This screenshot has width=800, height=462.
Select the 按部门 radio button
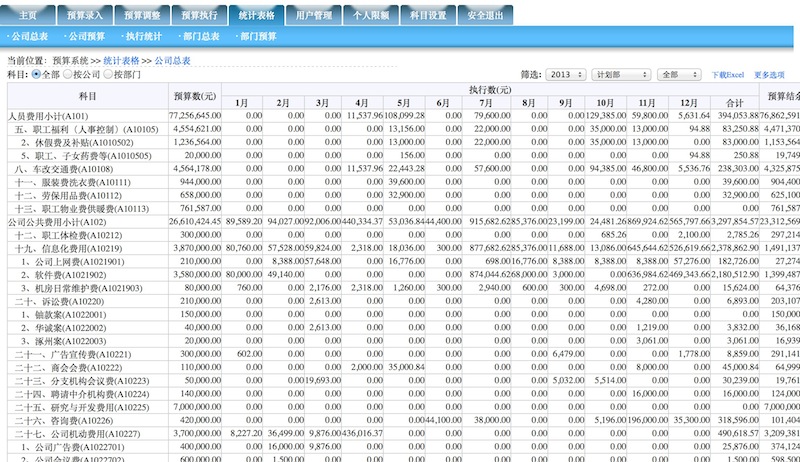point(108,74)
